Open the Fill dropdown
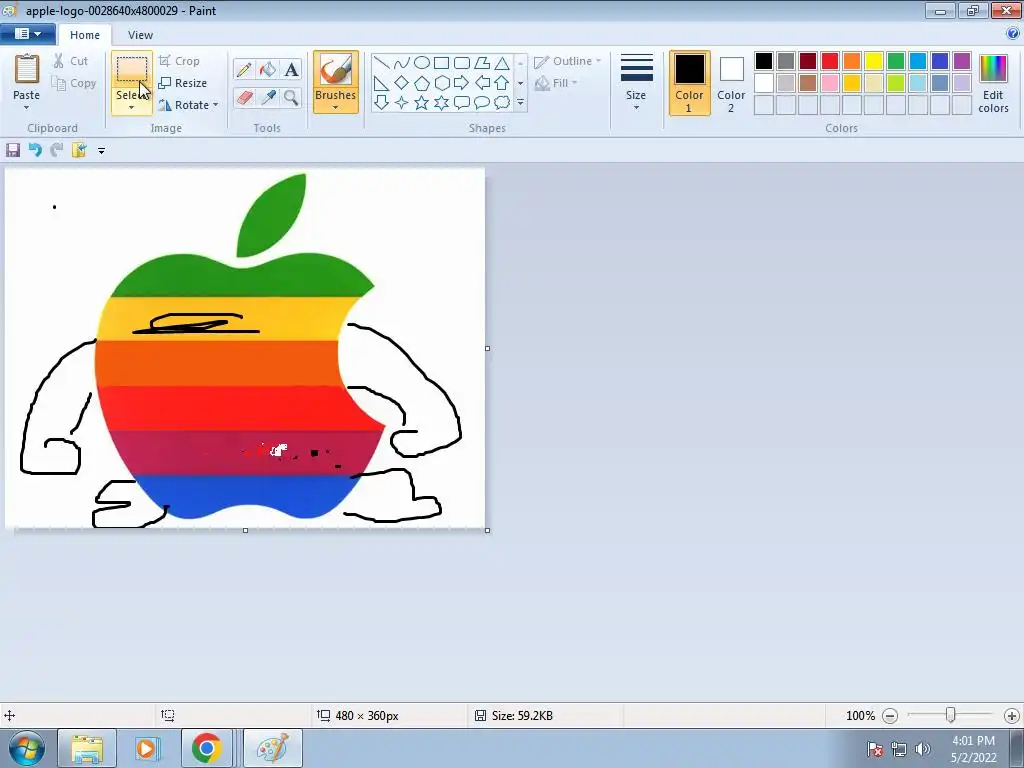The width and height of the screenshot is (1024, 768). (x=556, y=83)
